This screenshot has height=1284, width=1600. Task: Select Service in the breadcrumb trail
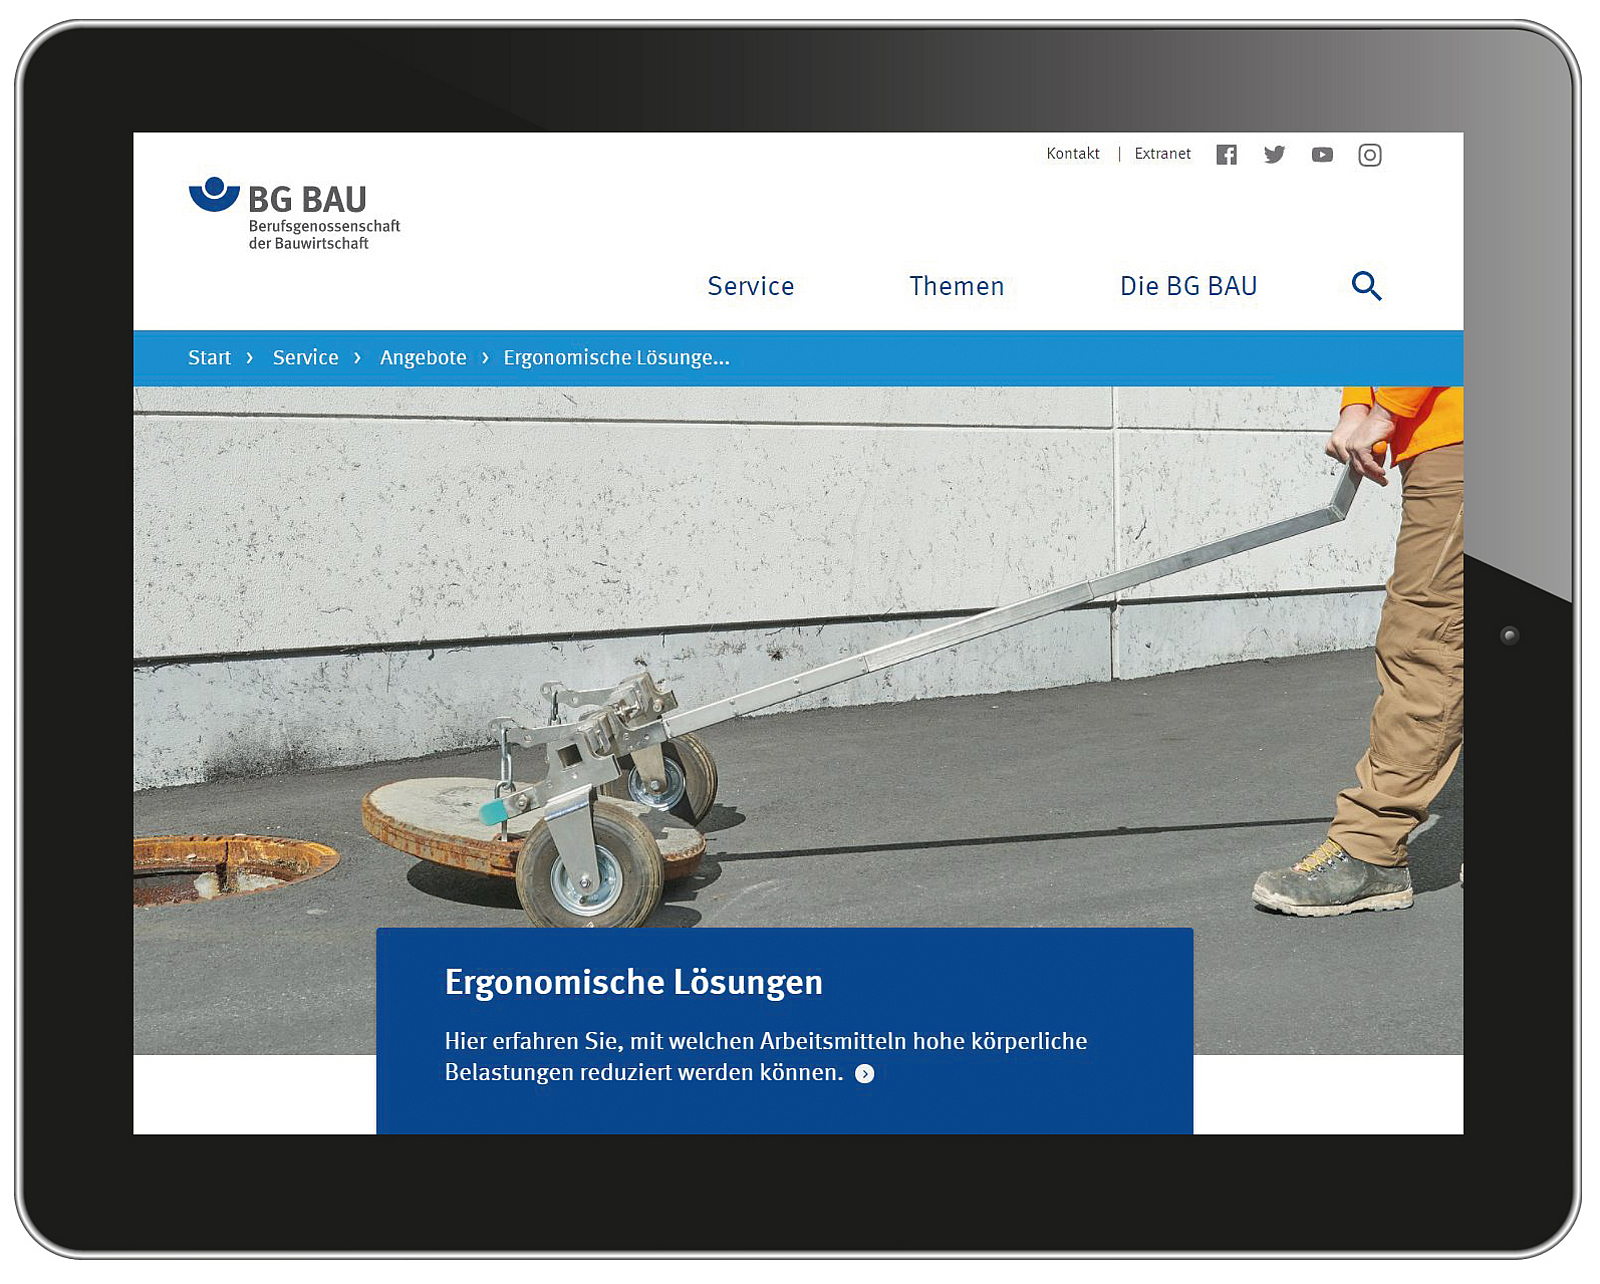pyautogui.click(x=305, y=358)
